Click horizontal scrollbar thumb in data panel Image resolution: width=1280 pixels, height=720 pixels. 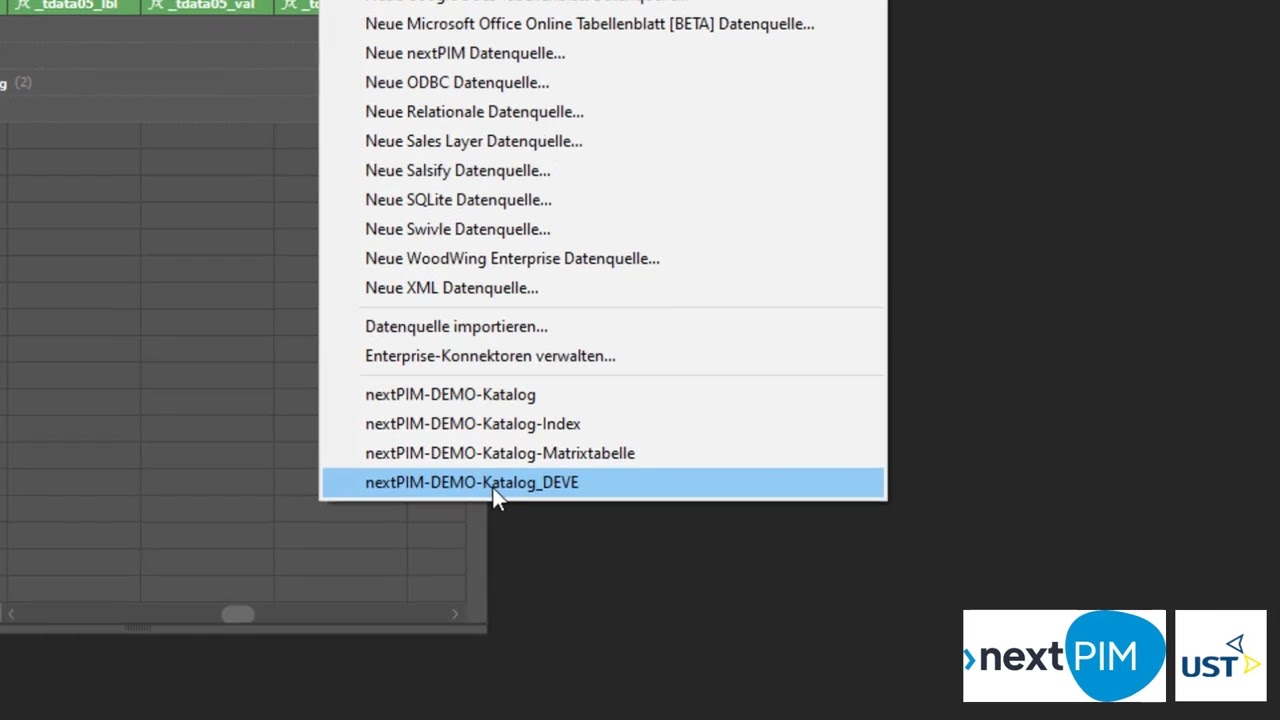(x=238, y=614)
